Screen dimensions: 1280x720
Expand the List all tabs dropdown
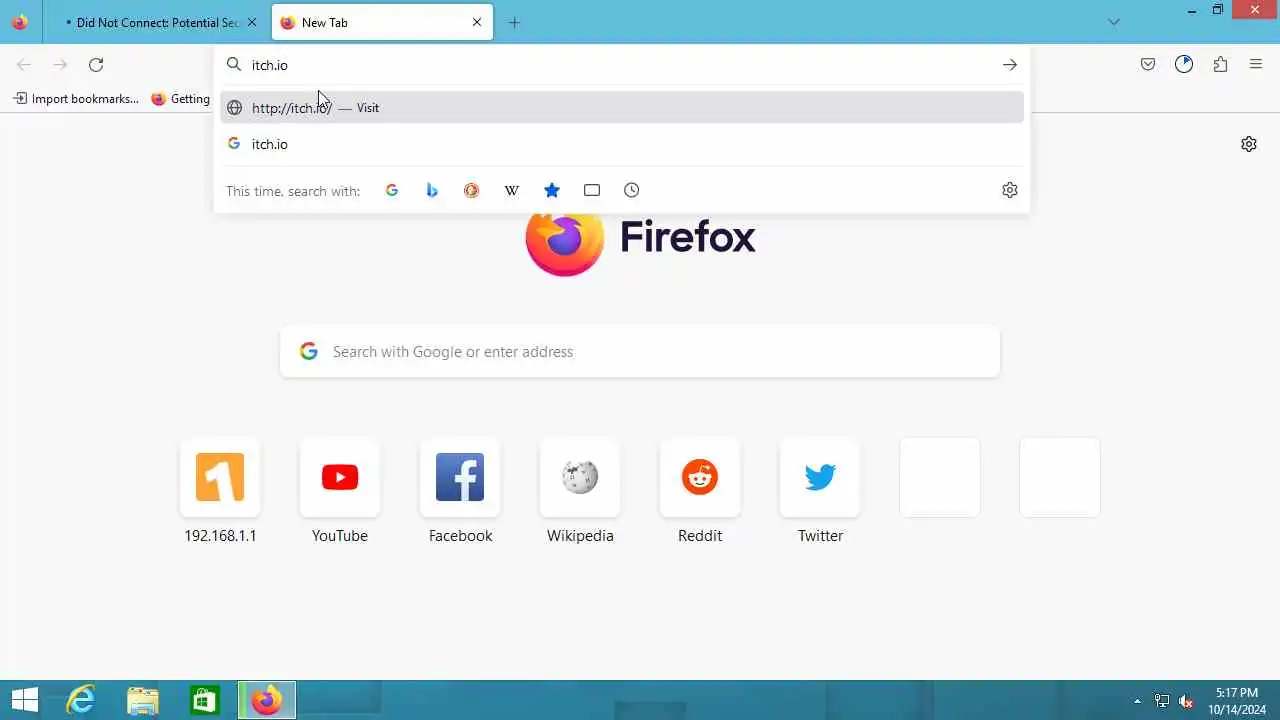(1114, 22)
